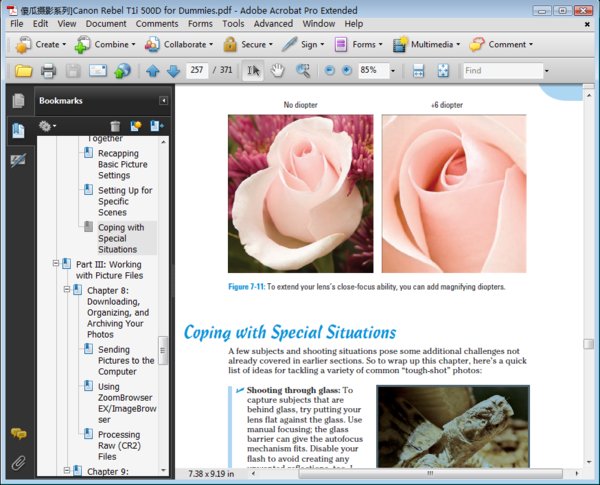Click the fit one full page icon

(443, 71)
